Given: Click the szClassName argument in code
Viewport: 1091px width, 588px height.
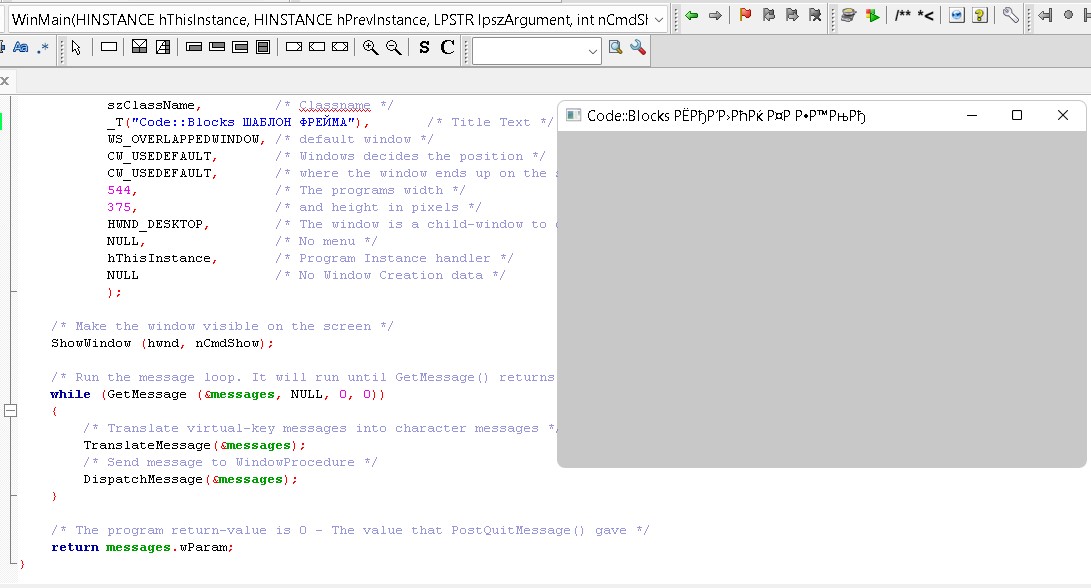Looking at the screenshot, I should pos(151,105).
